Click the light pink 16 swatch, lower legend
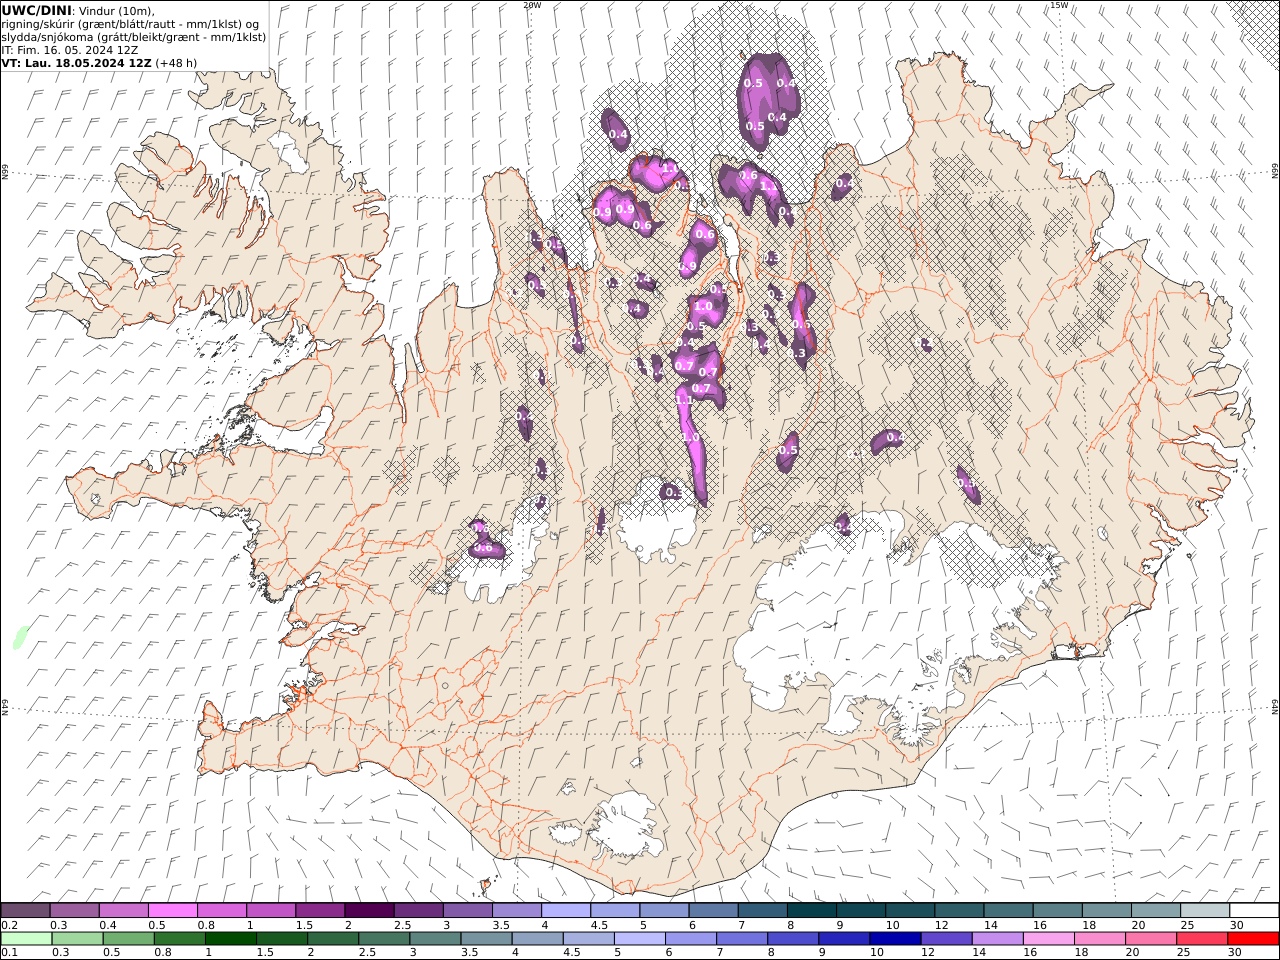The height and width of the screenshot is (960, 1280). tap(1048, 939)
